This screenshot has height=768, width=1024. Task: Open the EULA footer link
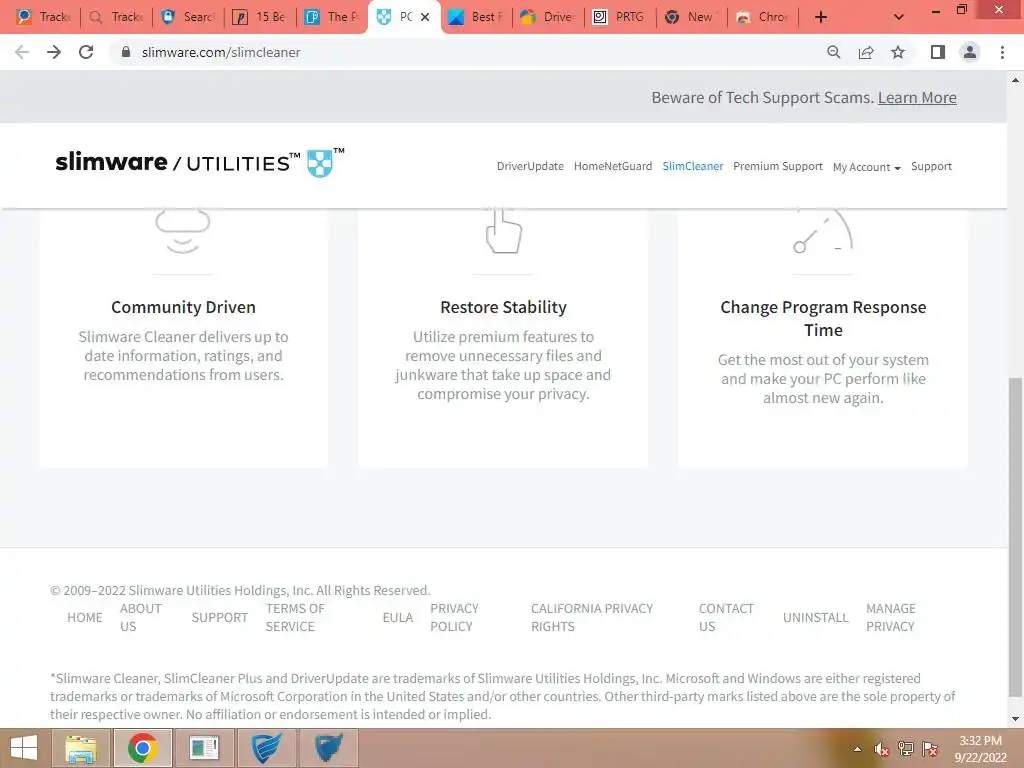point(398,617)
